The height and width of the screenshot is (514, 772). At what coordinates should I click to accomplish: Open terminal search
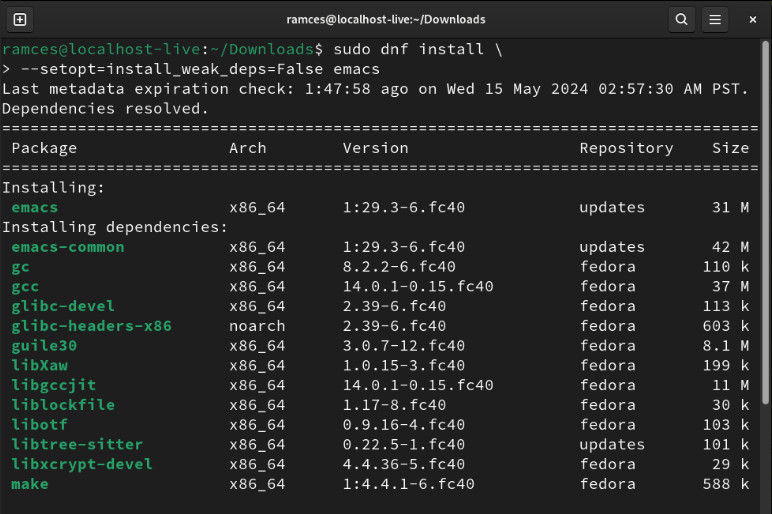[x=681, y=20]
